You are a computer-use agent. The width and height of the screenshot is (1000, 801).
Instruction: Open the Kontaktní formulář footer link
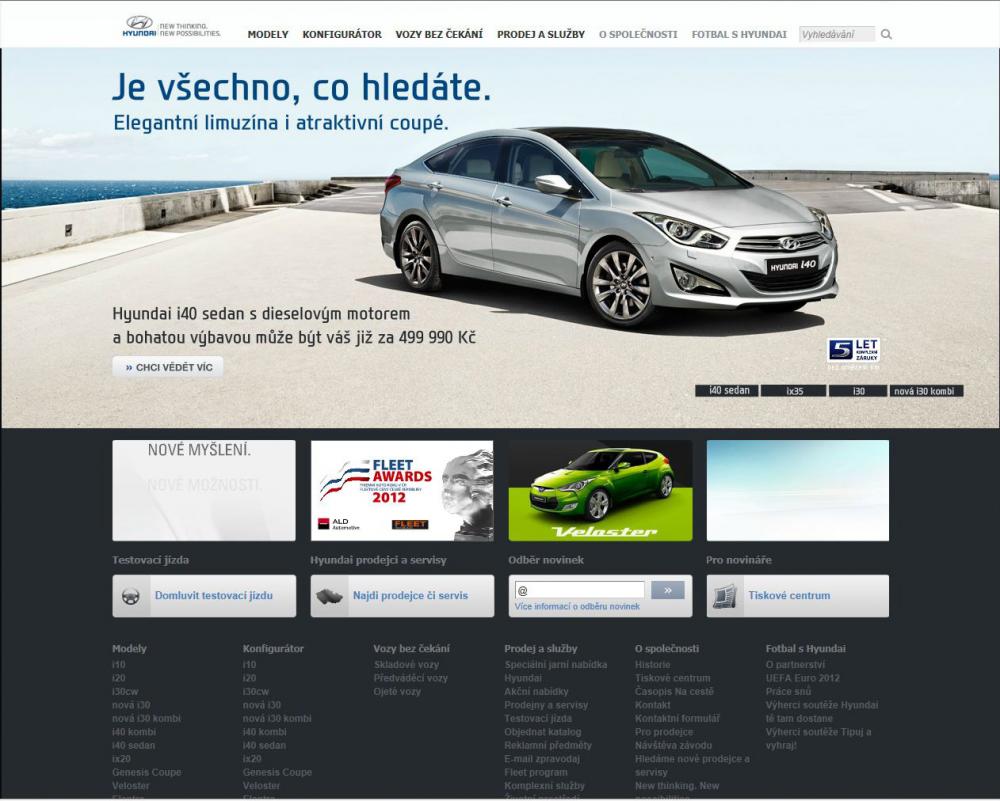pos(677,718)
